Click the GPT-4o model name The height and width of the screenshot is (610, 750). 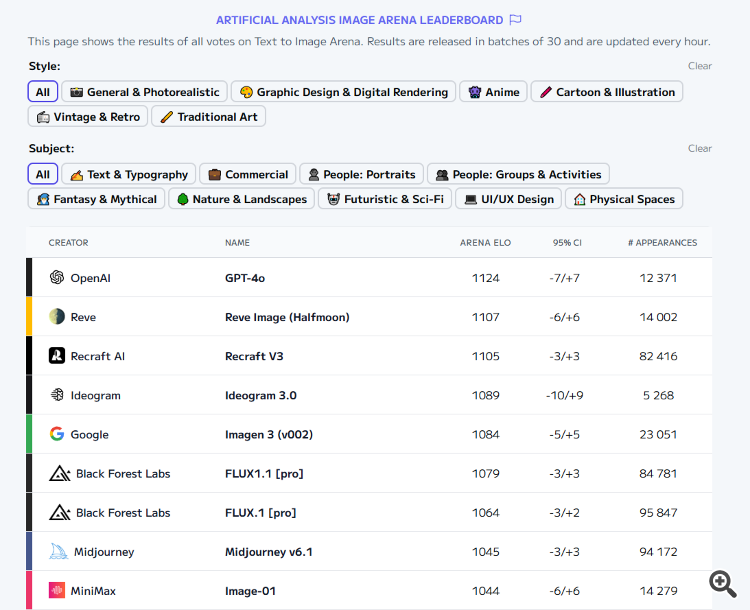point(245,278)
